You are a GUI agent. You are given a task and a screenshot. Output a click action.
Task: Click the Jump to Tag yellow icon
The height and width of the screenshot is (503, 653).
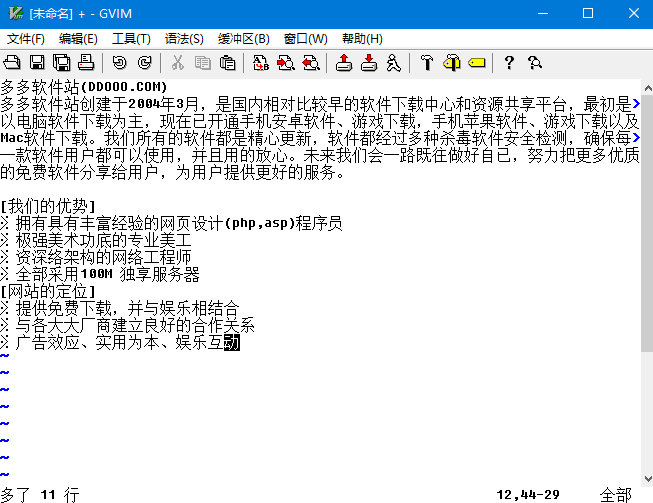coord(477,63)
